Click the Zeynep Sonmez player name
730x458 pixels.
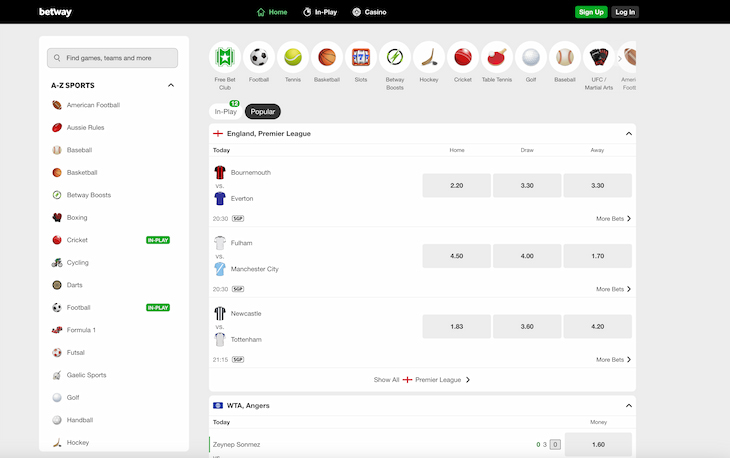click(236, 445)
